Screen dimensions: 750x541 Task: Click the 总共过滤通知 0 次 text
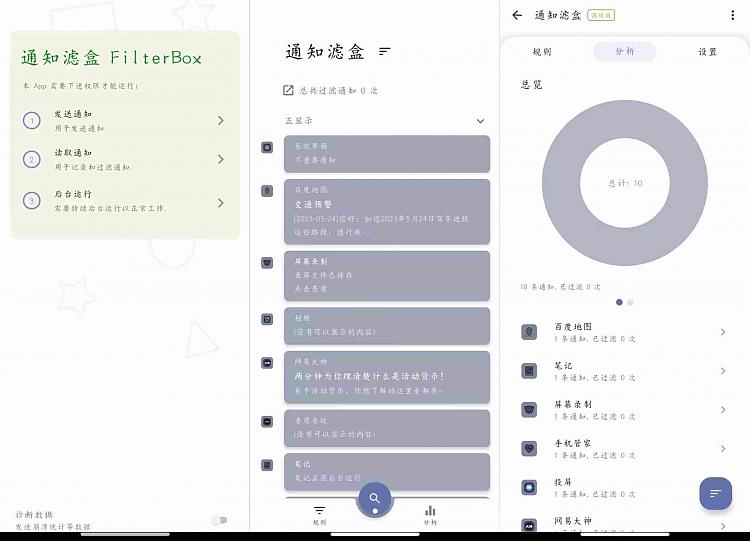pyautogui.click(x=339, y=90)
